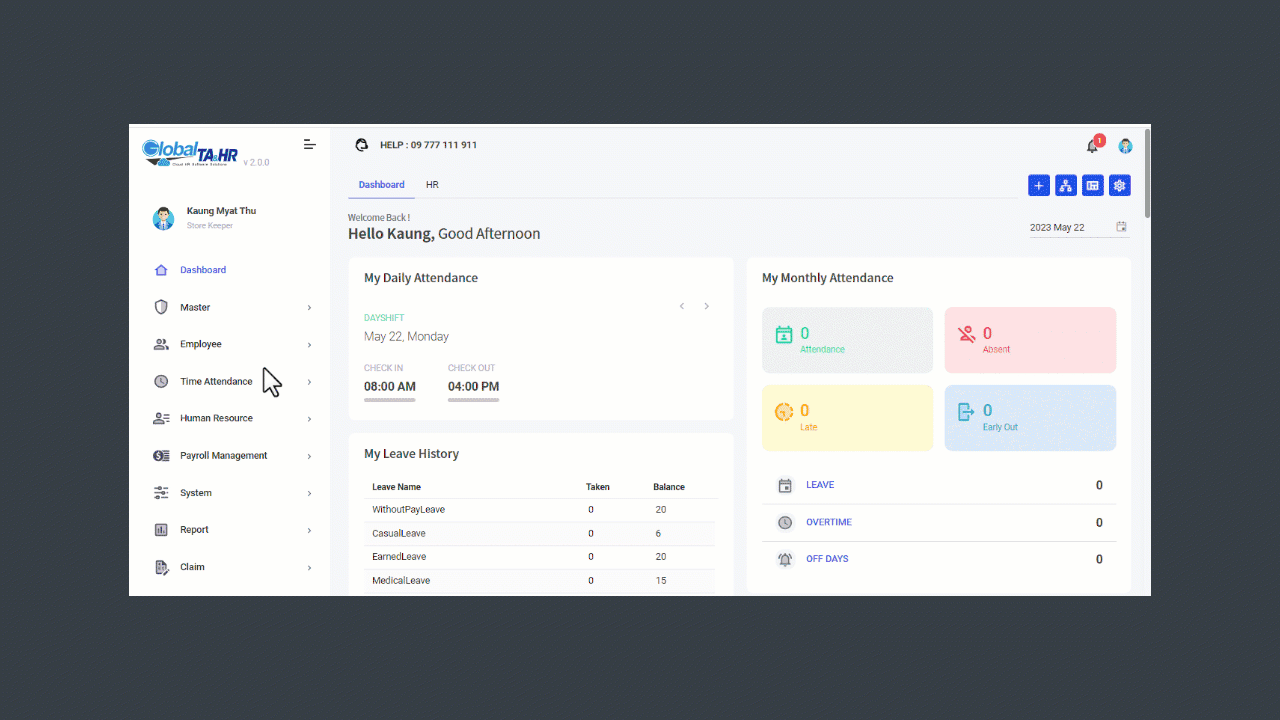Go to next day in Daily Attendance
The width and height of the screenshot is (1280, 720).
tap(706, 306)
